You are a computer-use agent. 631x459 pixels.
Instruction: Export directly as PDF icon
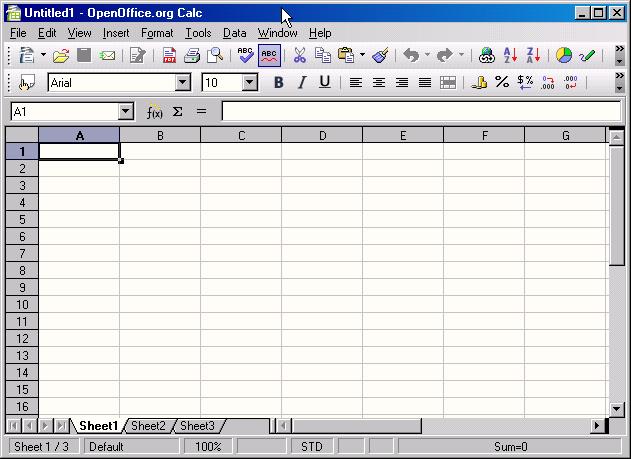169,55
